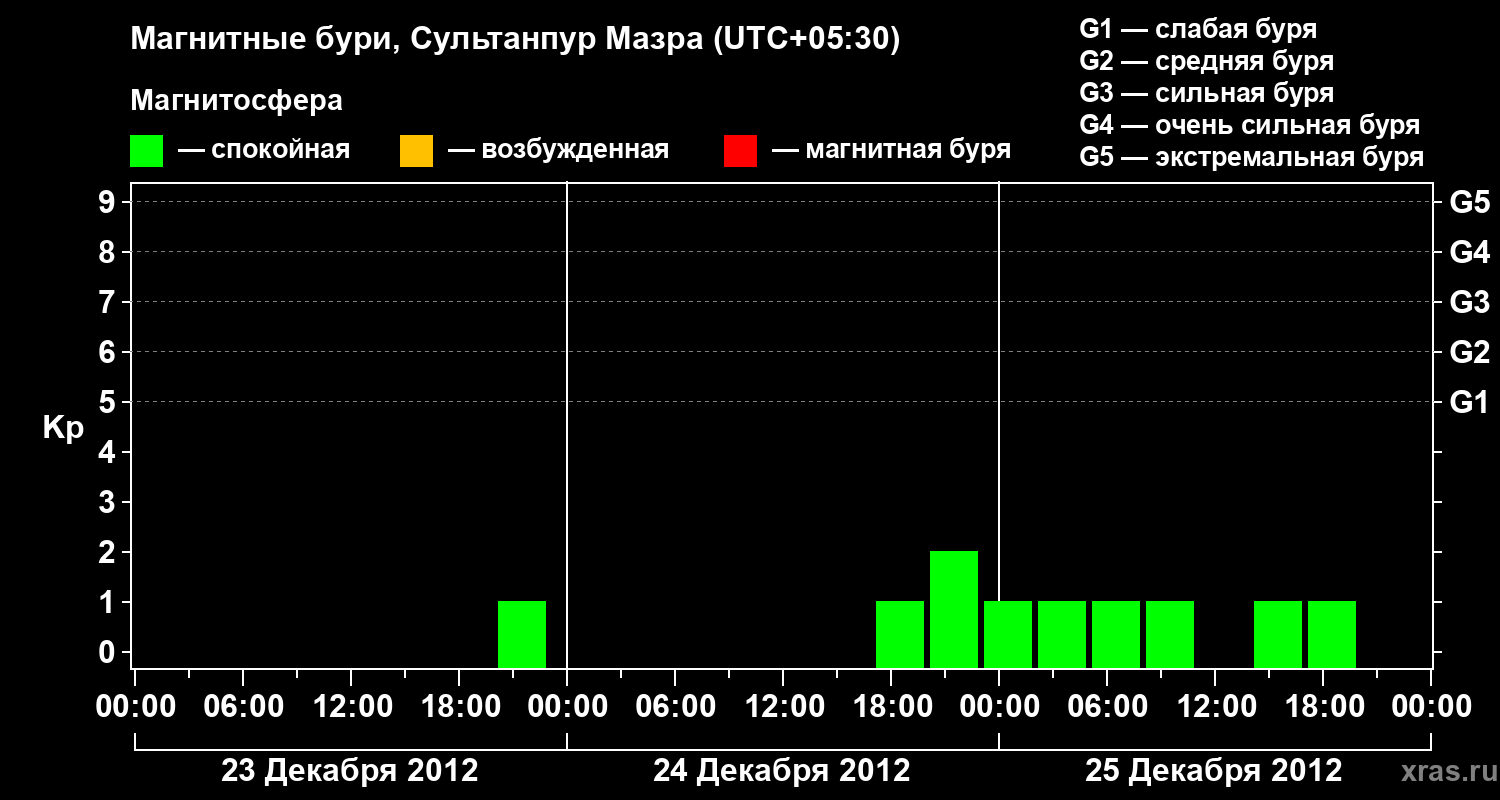Click the 'G2' right axis label
1500x800 pixels.
(x=1470, y=353)
